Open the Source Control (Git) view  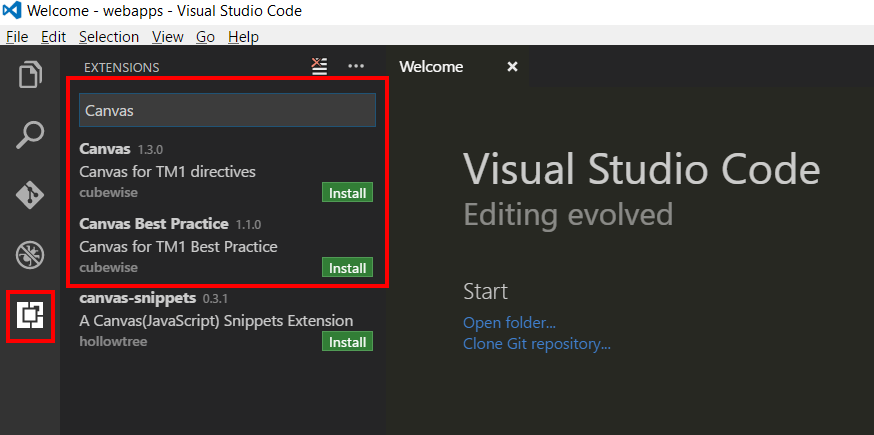click(x=30, y=194)
